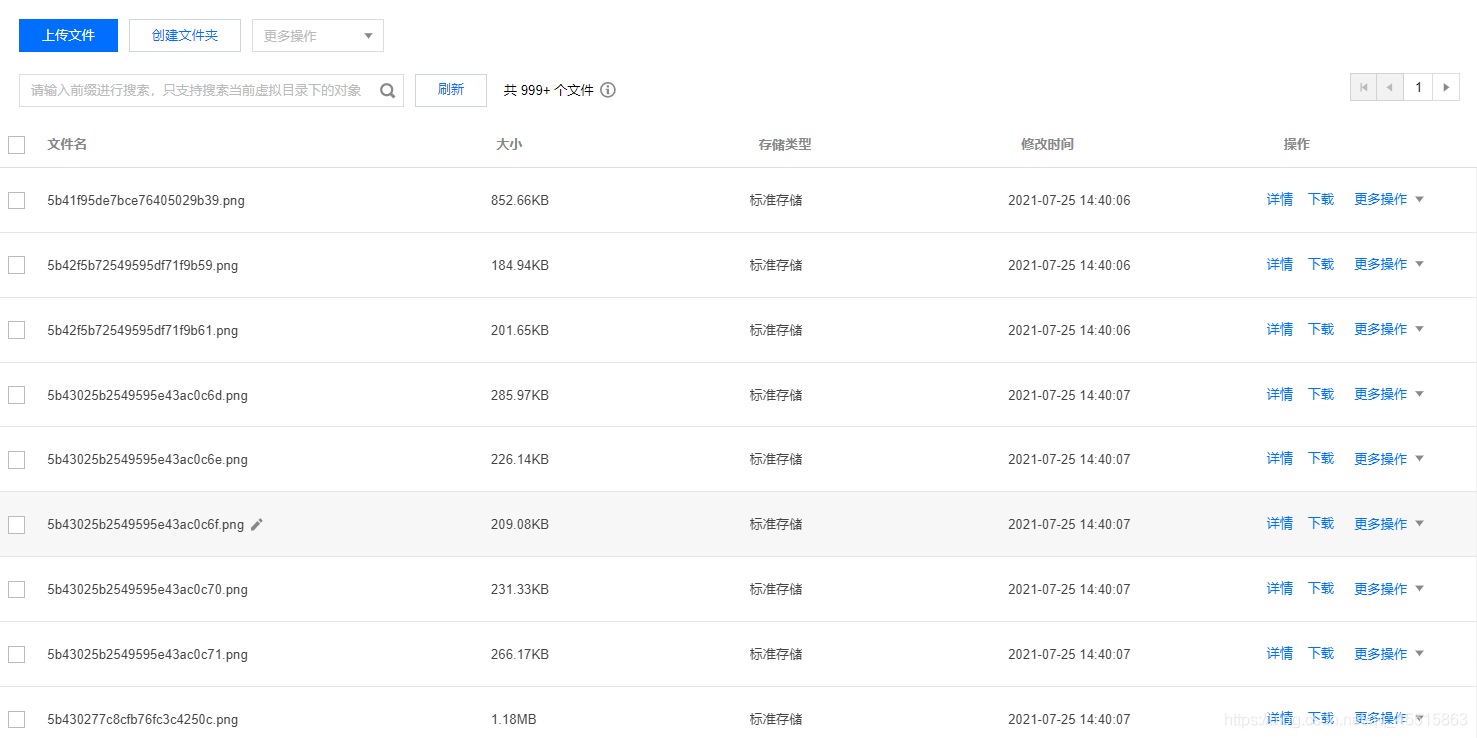1477x738 pixels.
Task: Click the info icon beside file count
Action: (x=608, y=90)
